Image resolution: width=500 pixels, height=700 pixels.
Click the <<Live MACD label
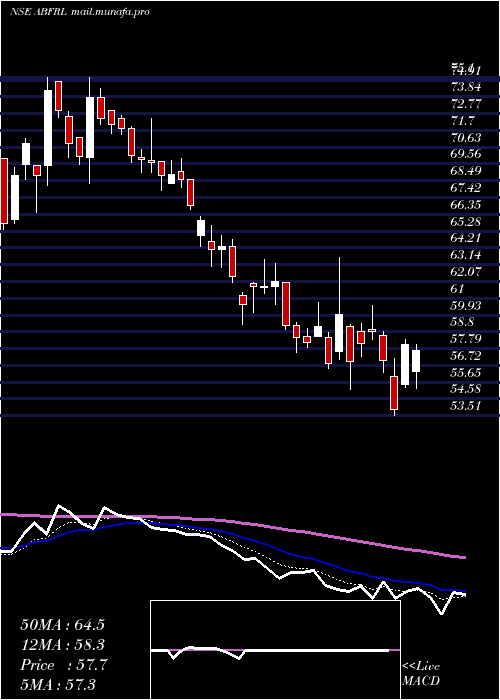click(x=421, y=674)
